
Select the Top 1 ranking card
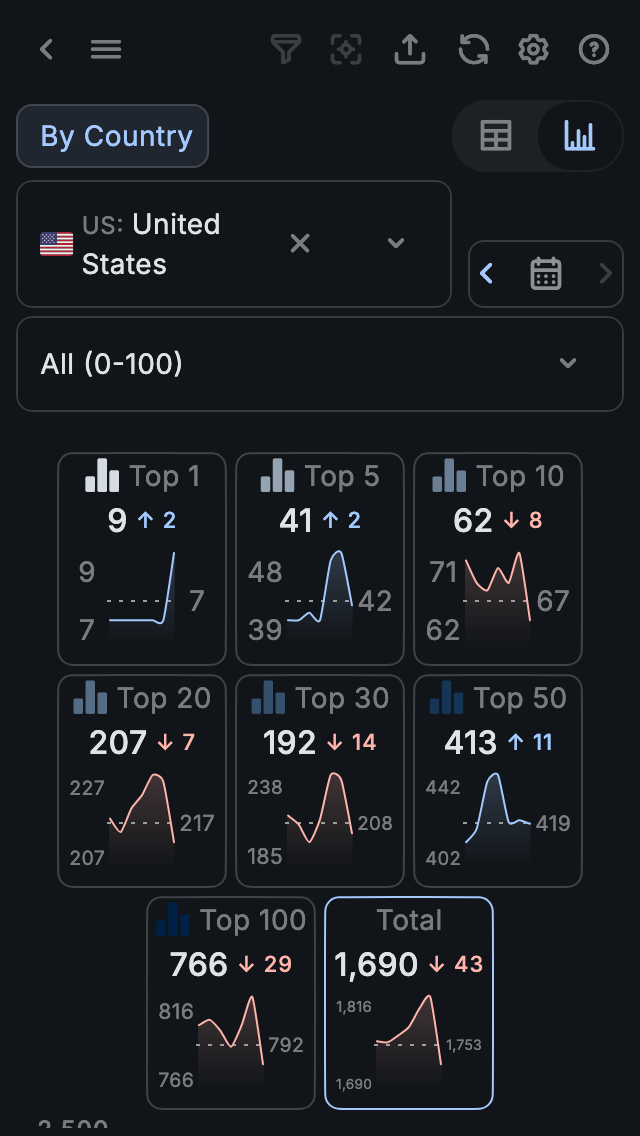point(142,558)
